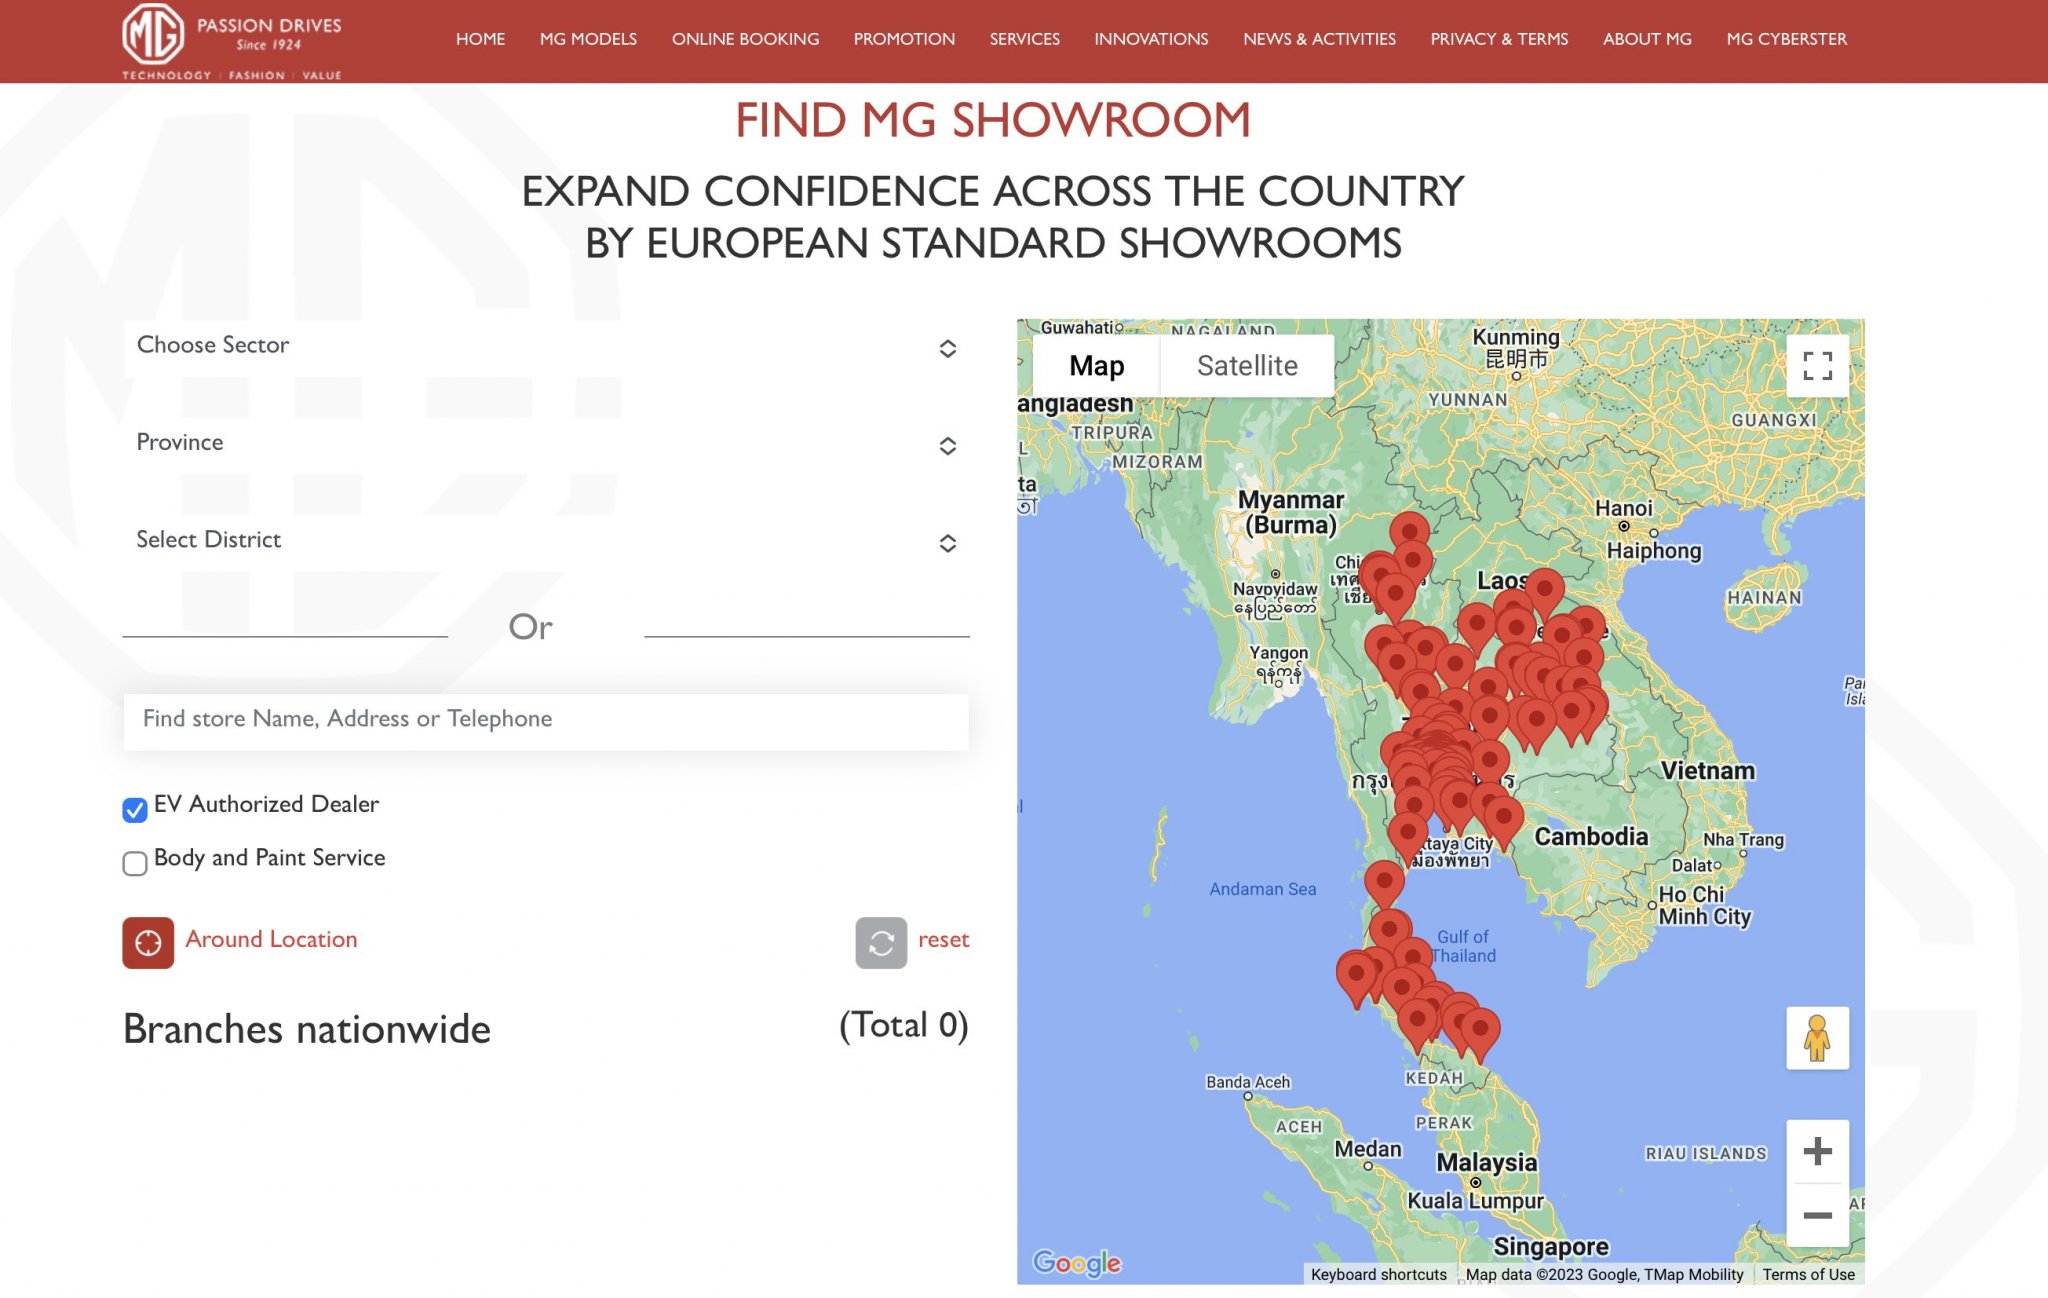Check the Body and Paint Service checkbox
2048x1298 pixels.
click(x=135, y=863)
